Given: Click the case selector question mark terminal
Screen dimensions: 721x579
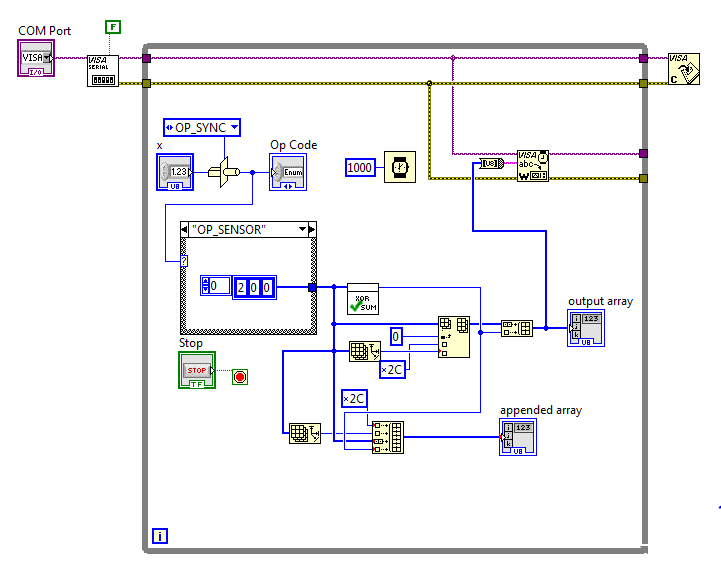Looking at the screenshot, I should (183, 261).
